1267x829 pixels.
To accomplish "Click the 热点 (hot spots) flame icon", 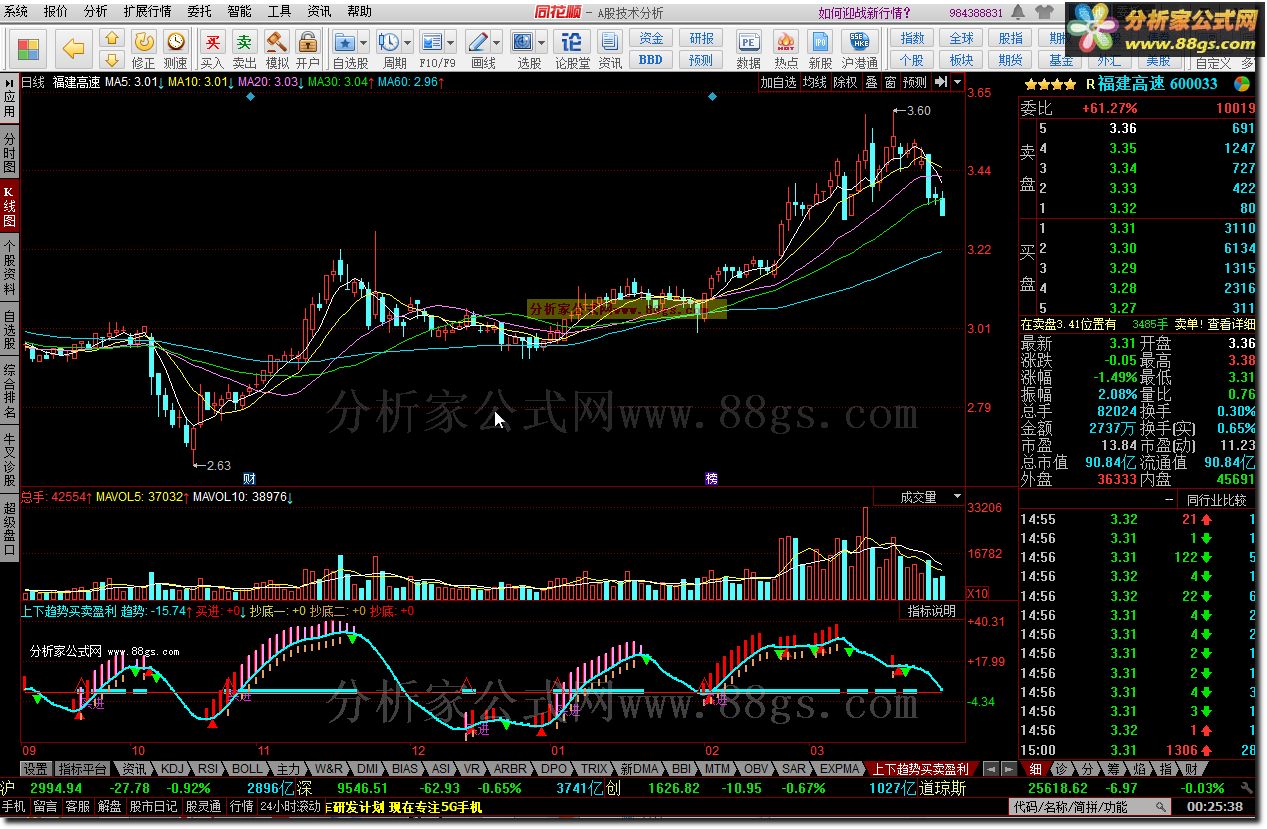I will tap(786, 41).
